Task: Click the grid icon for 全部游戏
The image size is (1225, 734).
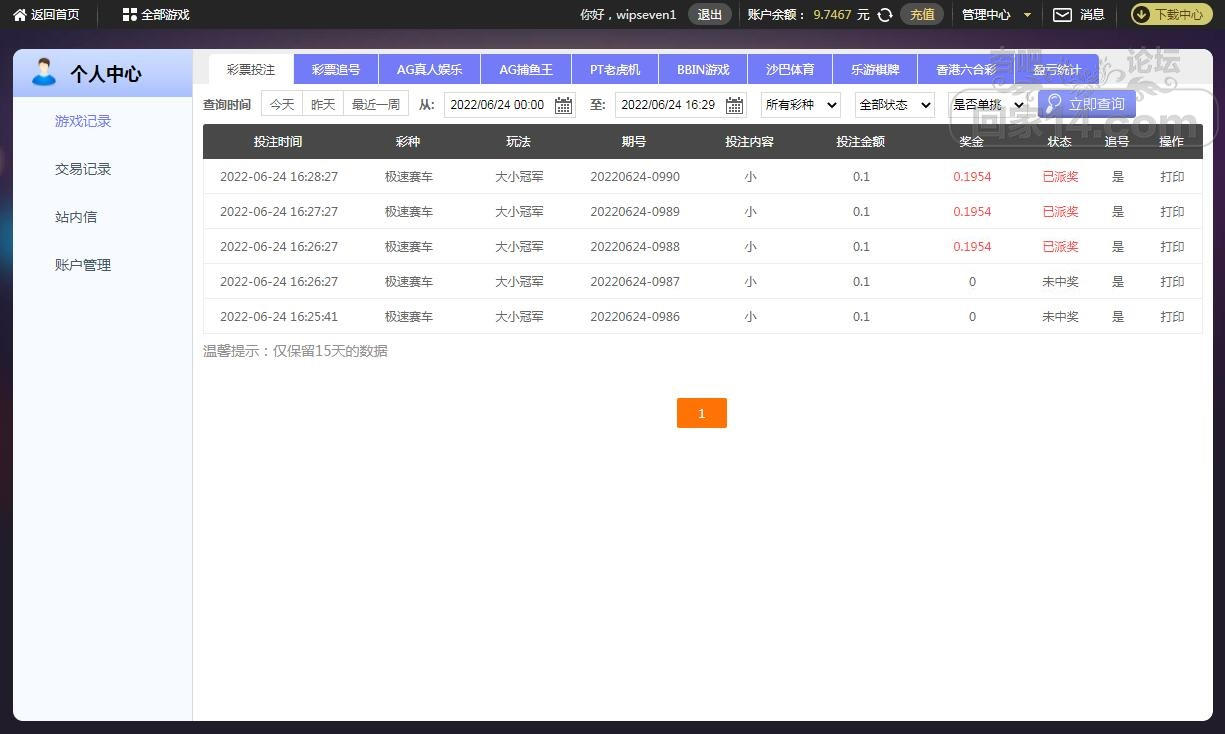Action: click(129, 15)
